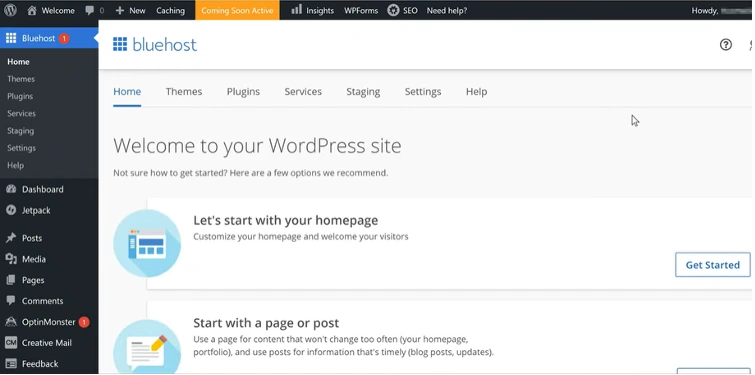
Task: Open Plugins in sidebar submenu
Action: [20, 96]
